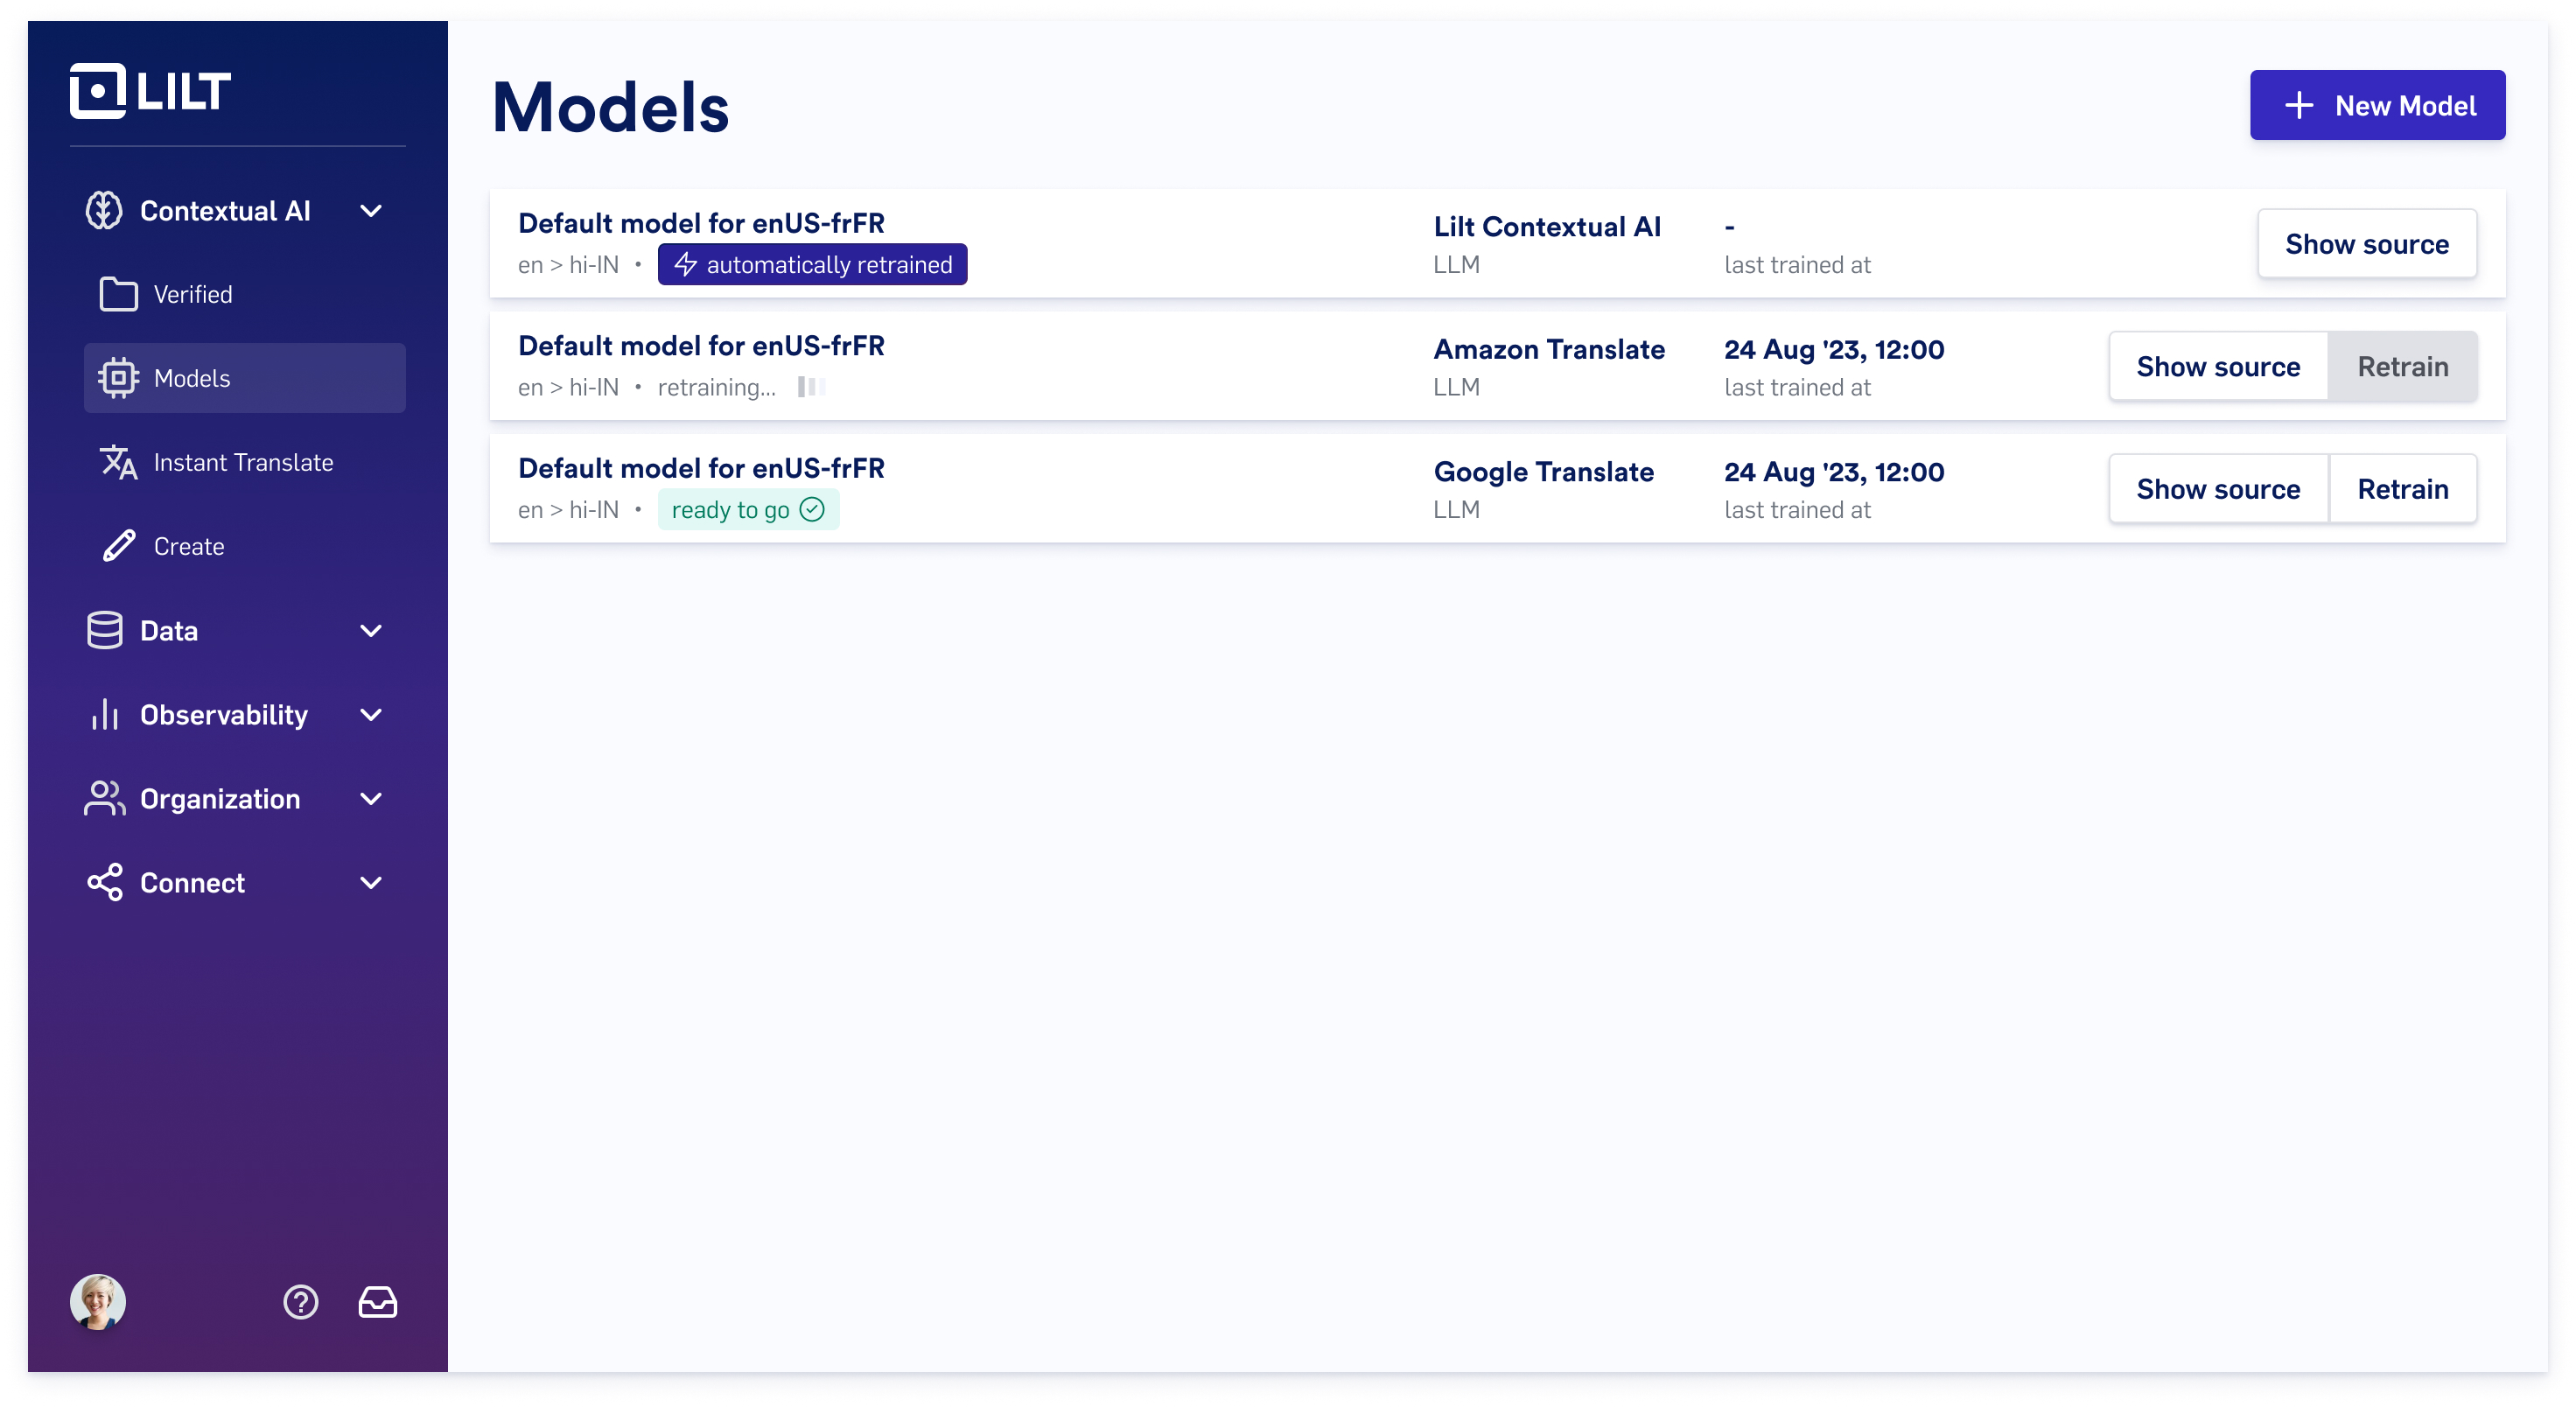Click the lightning bolt icon in retrained badge
2576x1407 pixels.
click(x=685, y=264)
